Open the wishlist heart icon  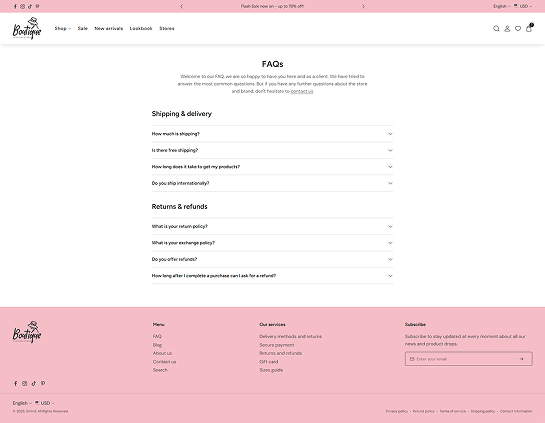pyautogui.click(x=518, y=29)
